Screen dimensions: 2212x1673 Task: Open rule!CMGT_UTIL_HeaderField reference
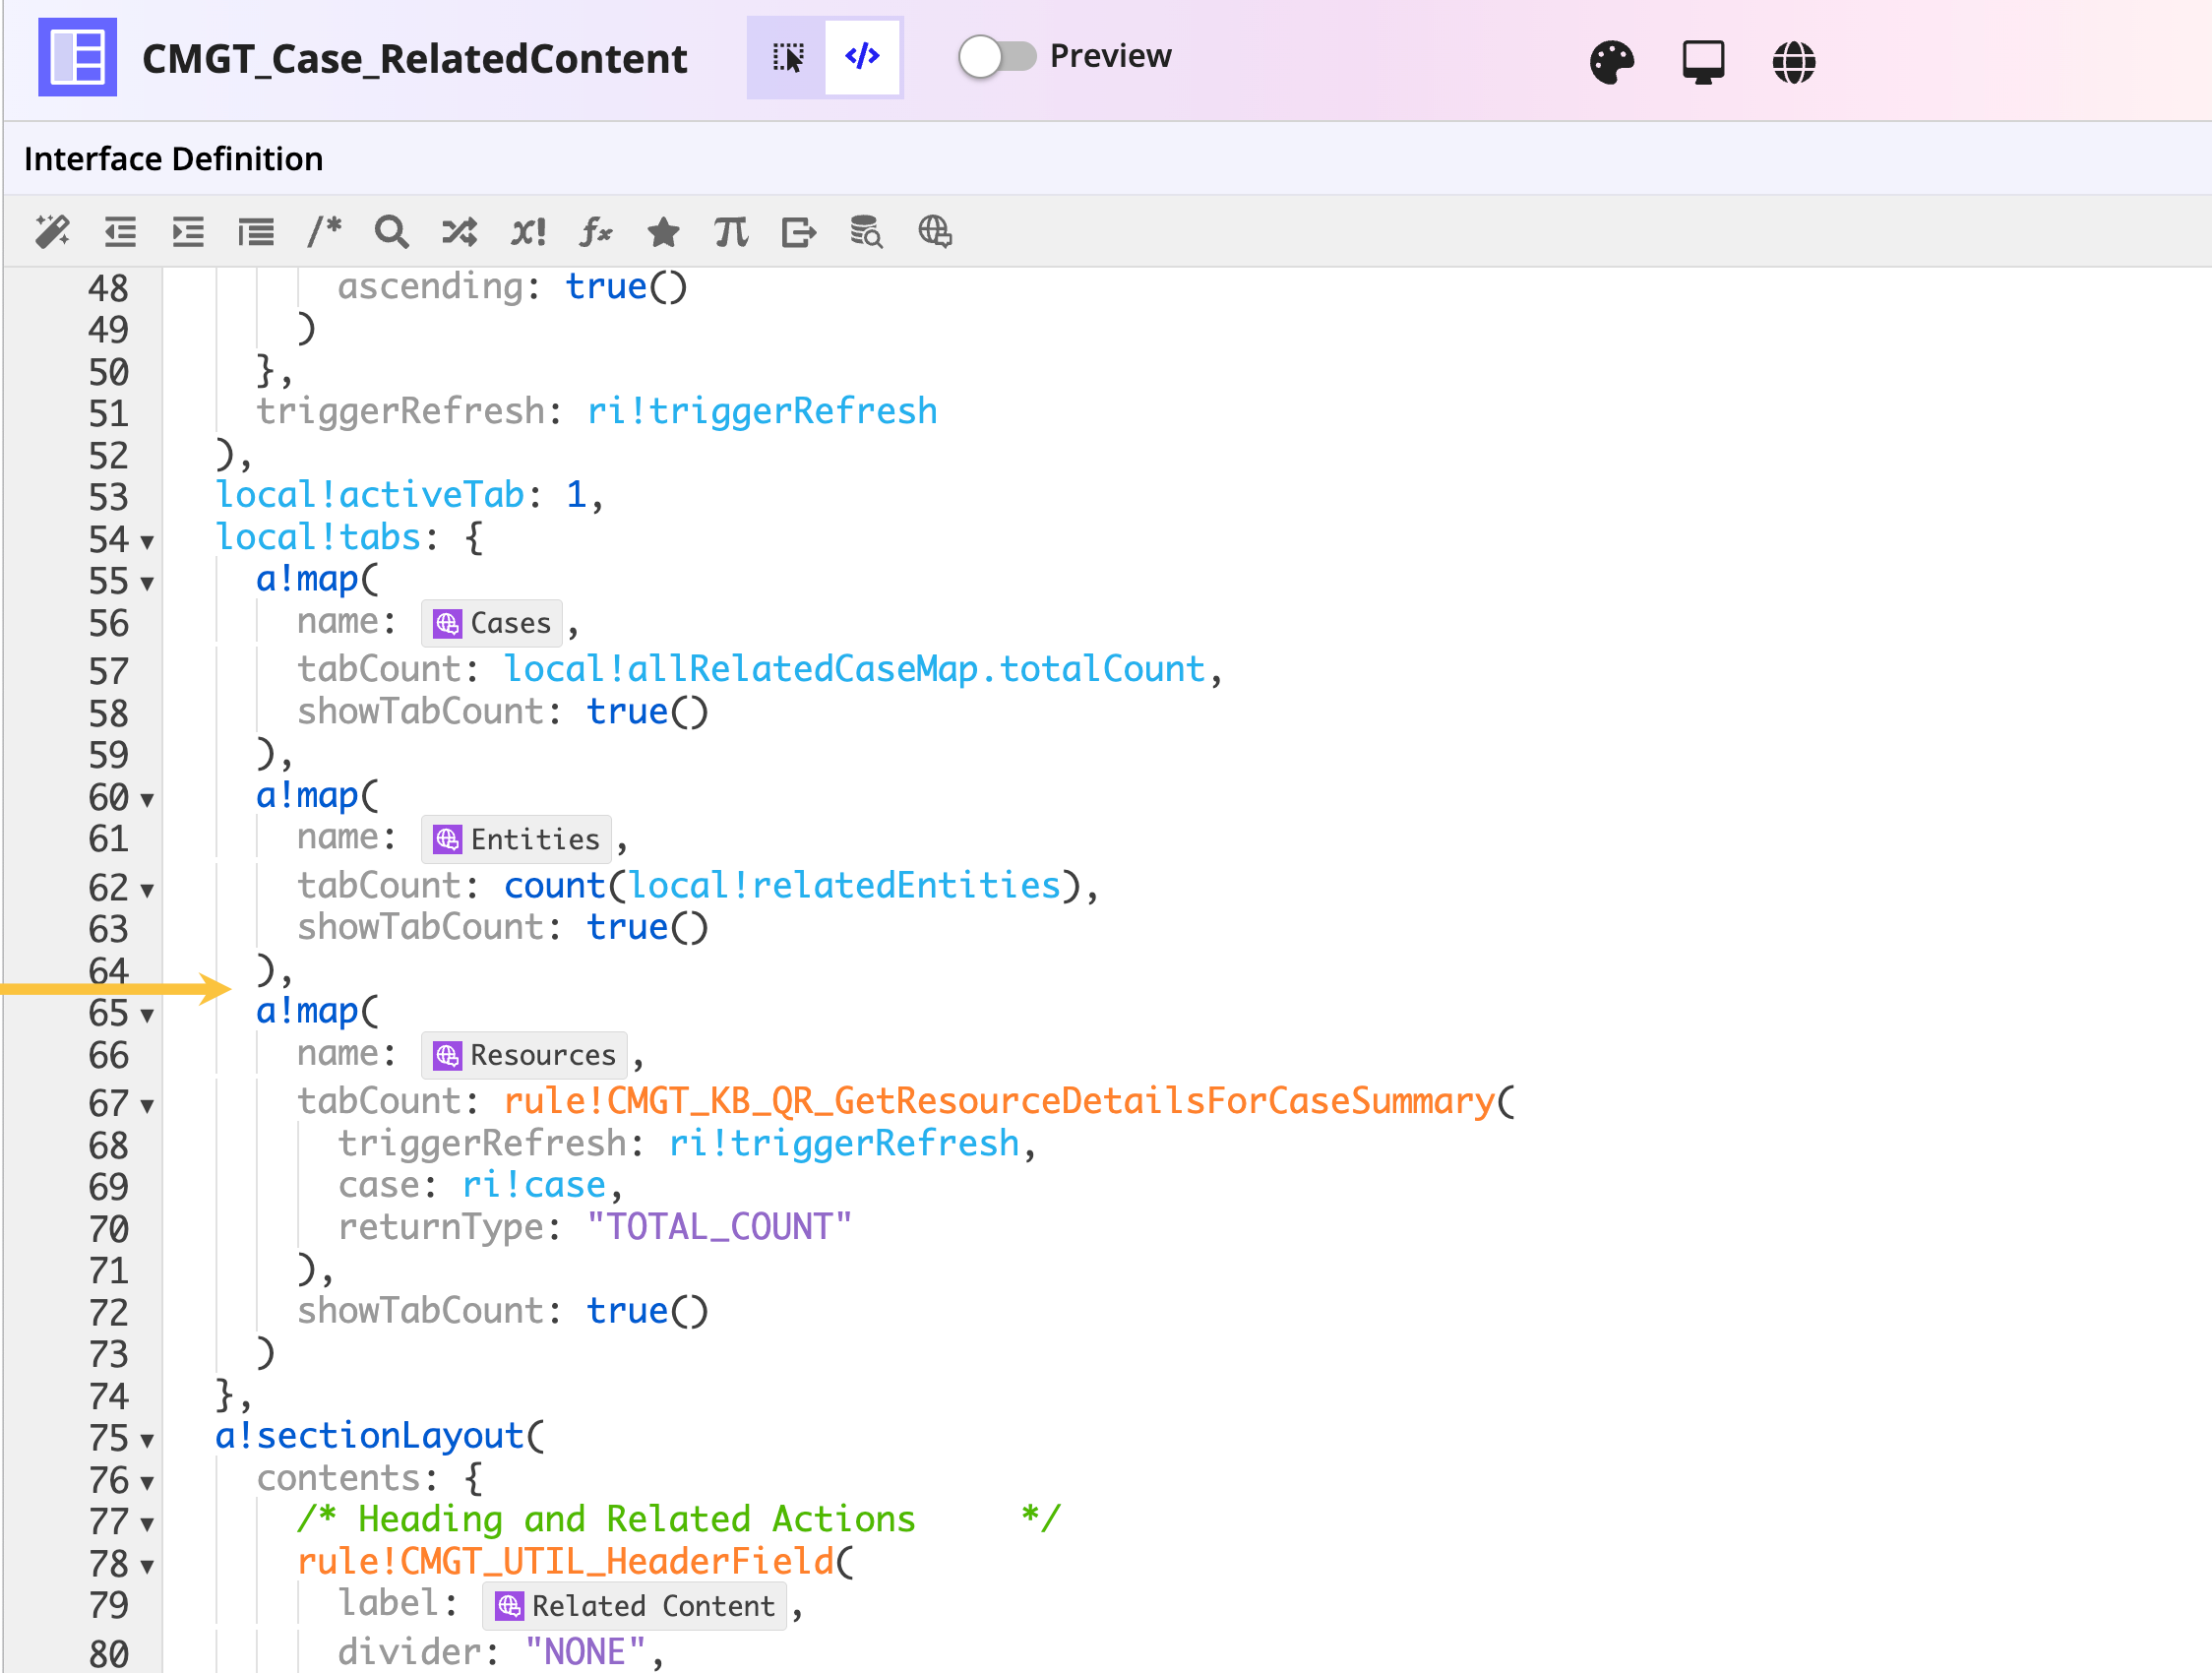pos(565,1561)
